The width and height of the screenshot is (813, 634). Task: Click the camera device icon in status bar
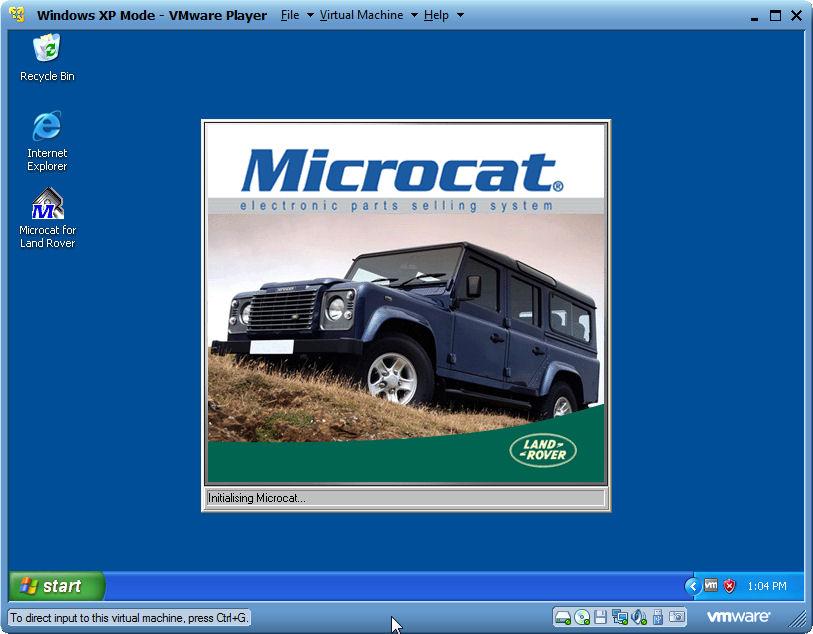coord(677,617)
